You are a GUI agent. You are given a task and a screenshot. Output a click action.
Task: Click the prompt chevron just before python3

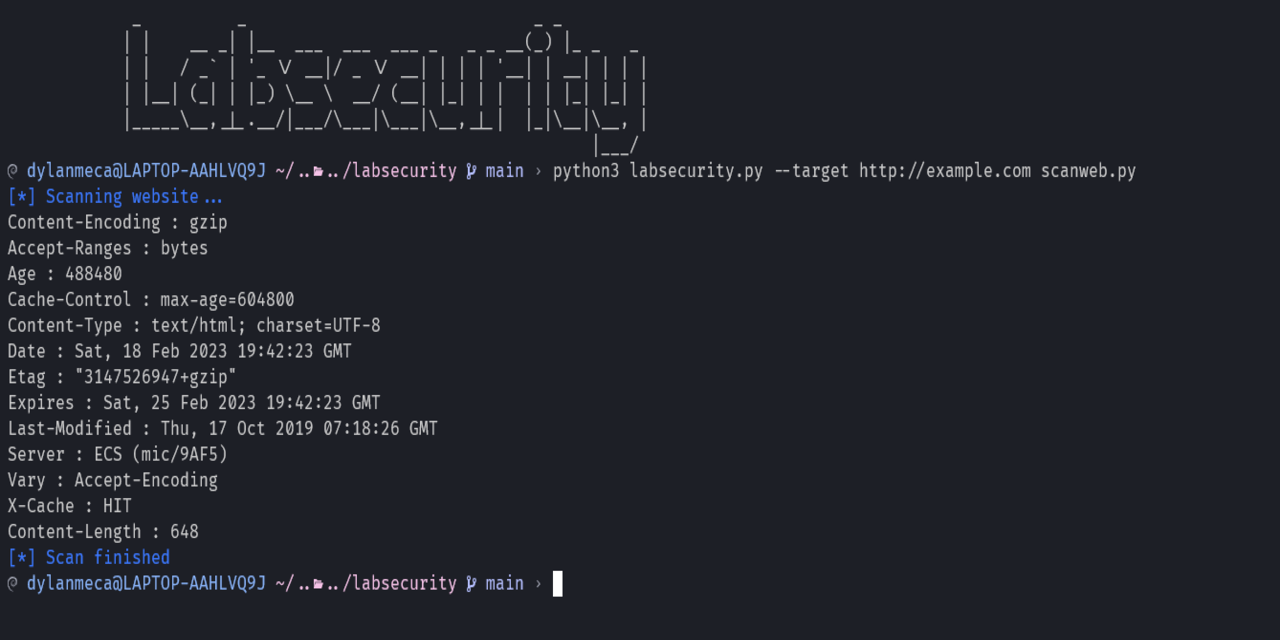[538, 171]
